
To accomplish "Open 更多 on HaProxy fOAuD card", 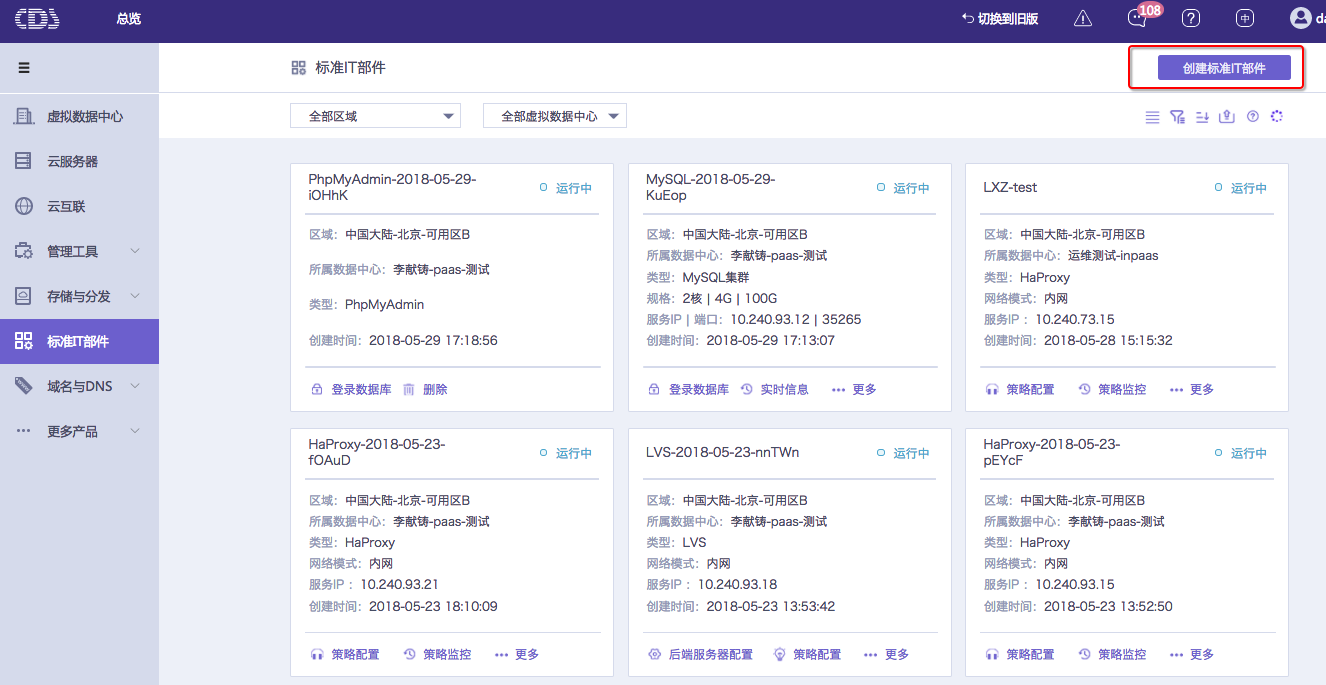I will coord(517,654).
